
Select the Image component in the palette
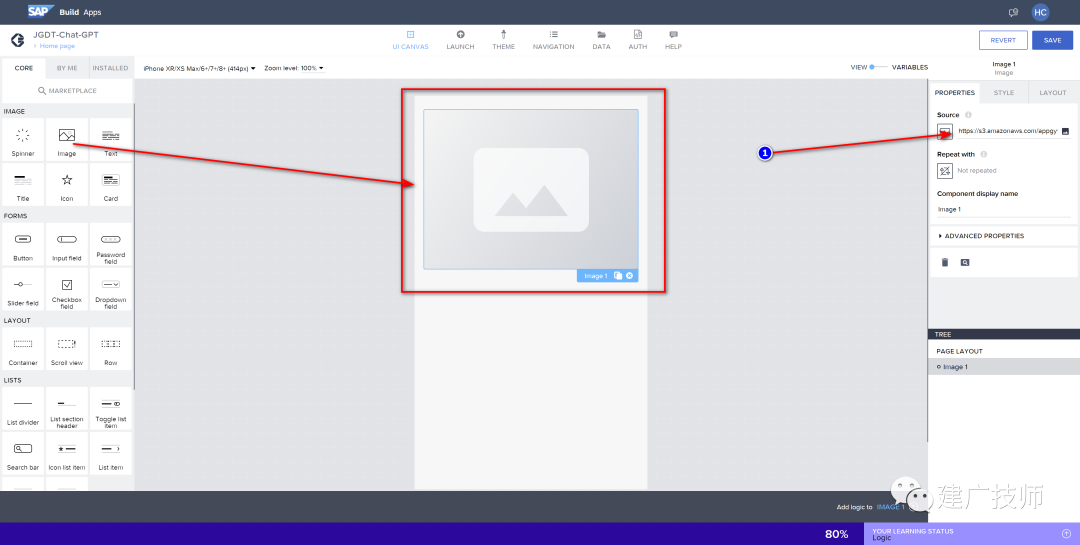click(x=67, y=140)
